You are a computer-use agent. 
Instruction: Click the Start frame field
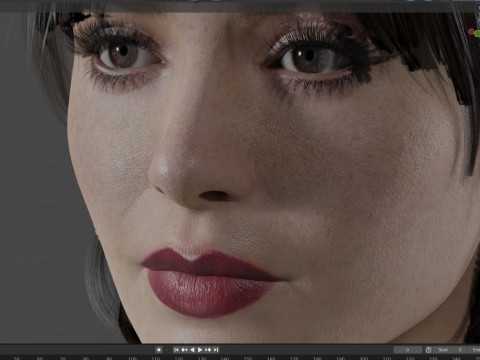coord(451,350)
